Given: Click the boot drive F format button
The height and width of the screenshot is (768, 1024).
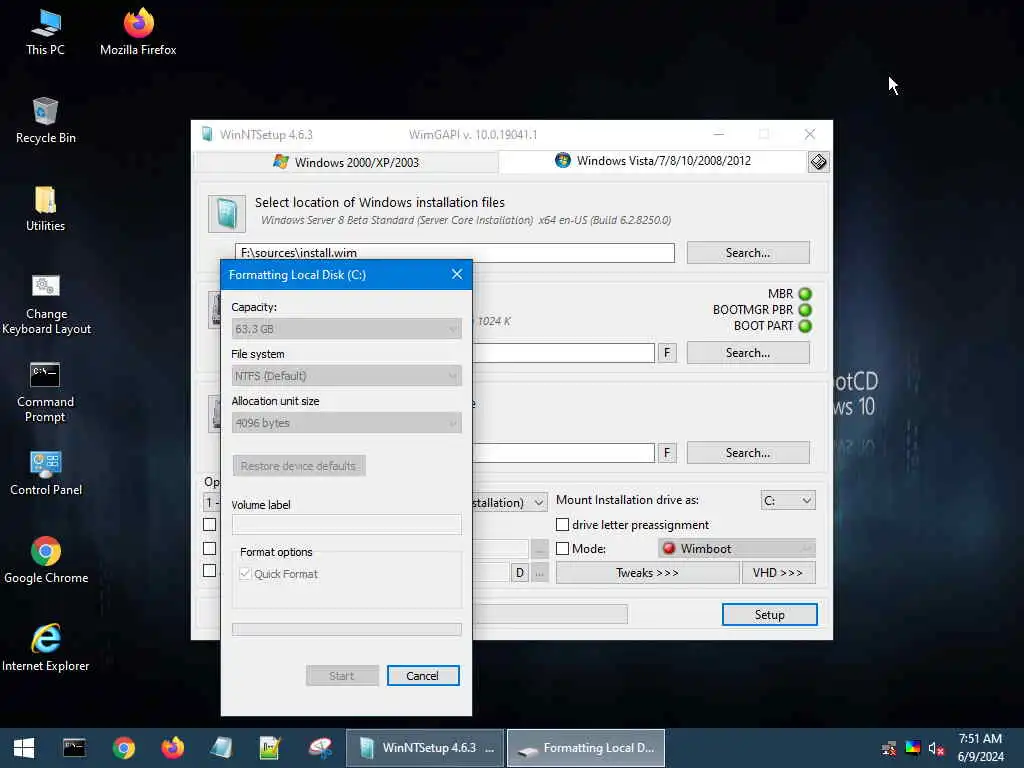Looking at the screenshot, I should coord(667,353).
